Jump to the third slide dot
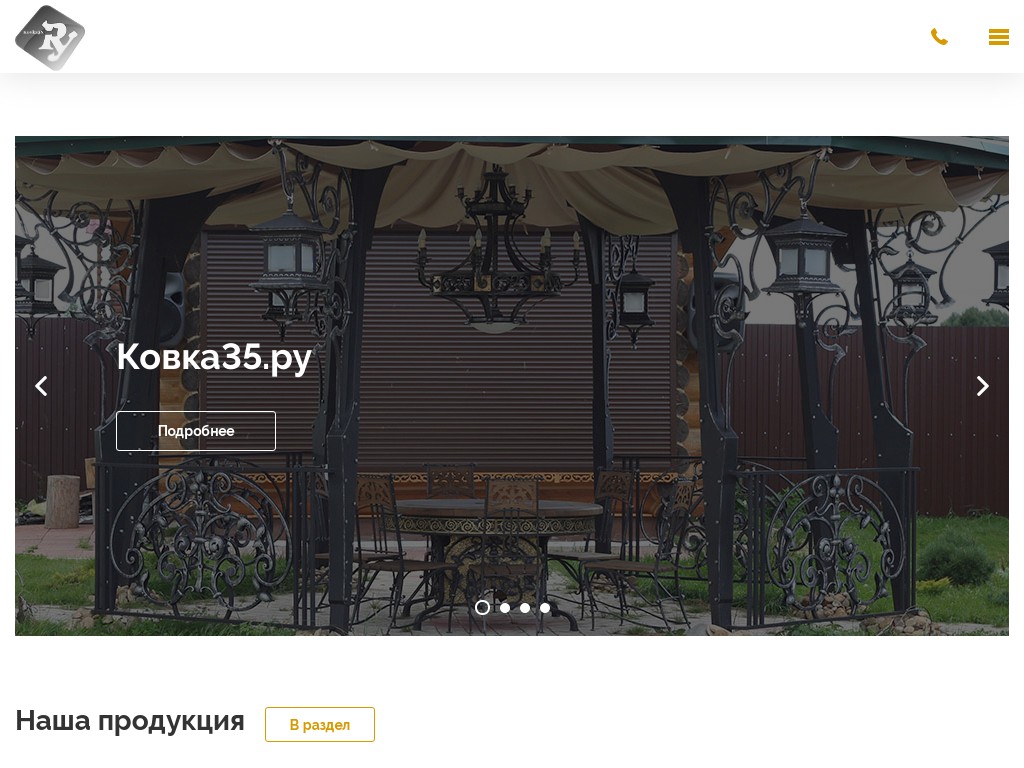The height and width of the screenshot is (768, 1024). click(525, 608)
